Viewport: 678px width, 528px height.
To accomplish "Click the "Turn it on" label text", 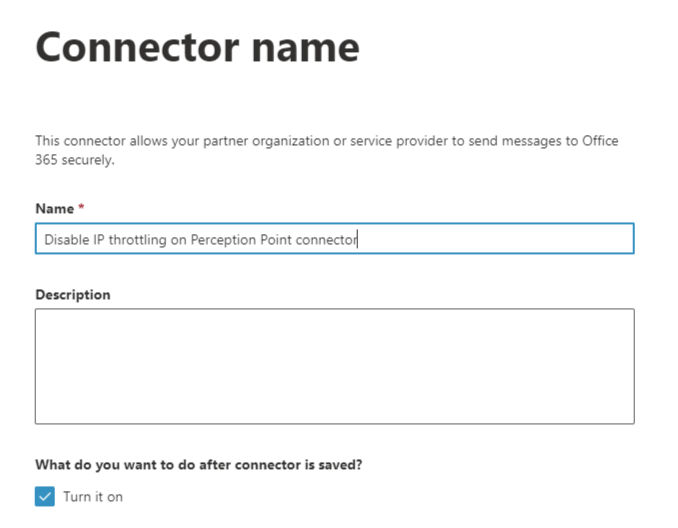I will pyautogui.click(x=93, y=497).
